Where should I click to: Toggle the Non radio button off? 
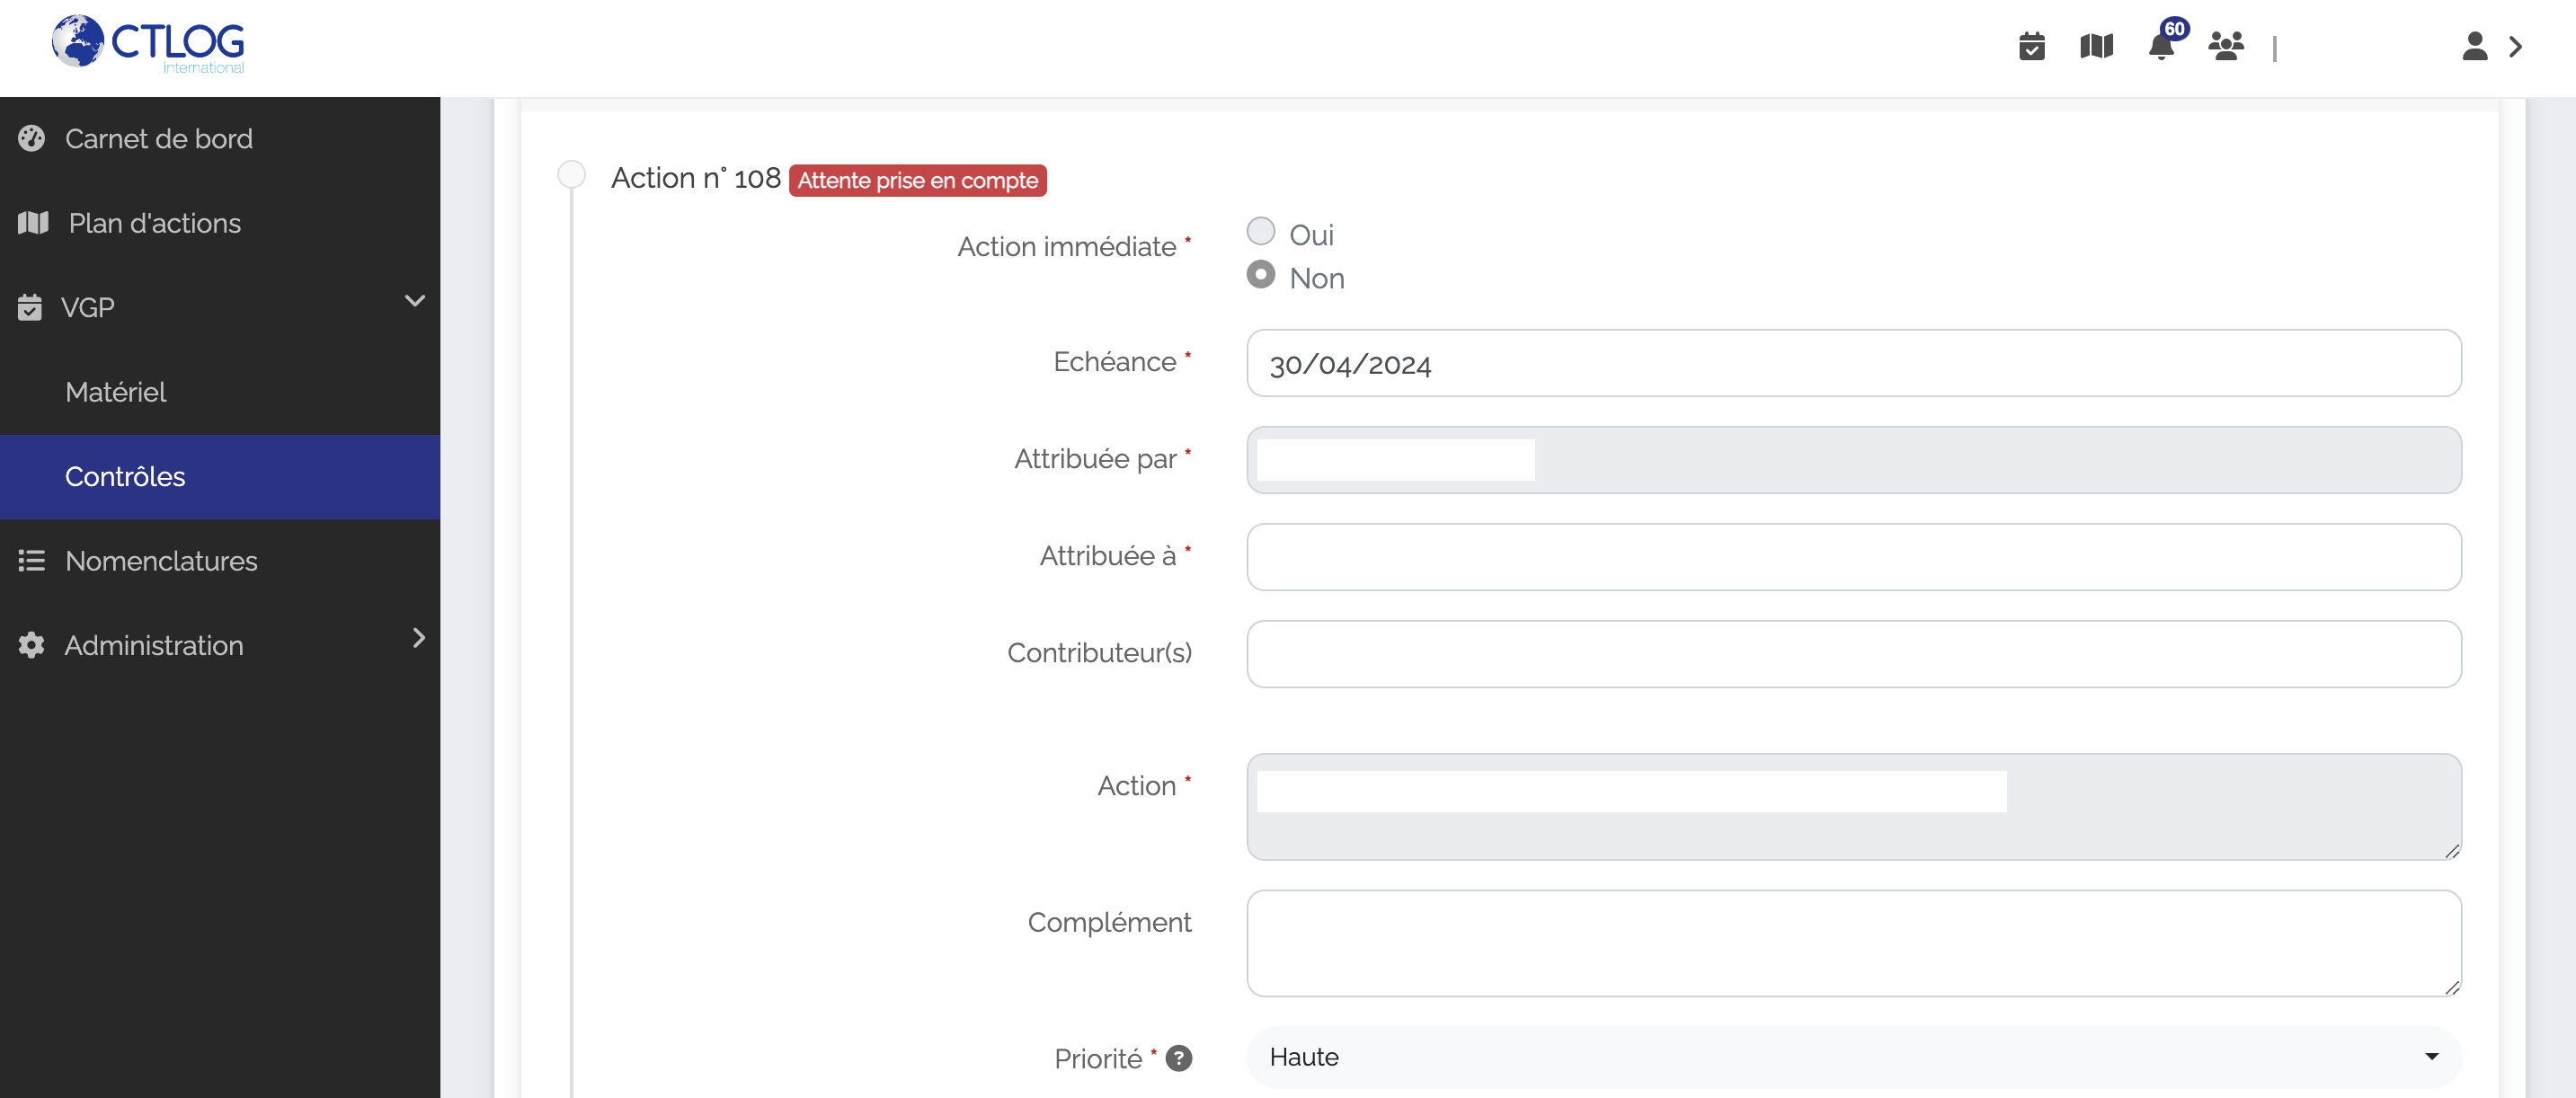1260,276
